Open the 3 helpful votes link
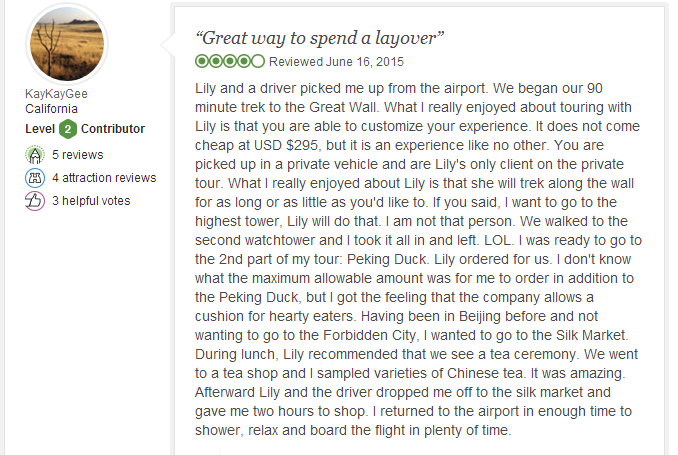The image size is (678, 455). pyautogui.click(x=91, y=201)
